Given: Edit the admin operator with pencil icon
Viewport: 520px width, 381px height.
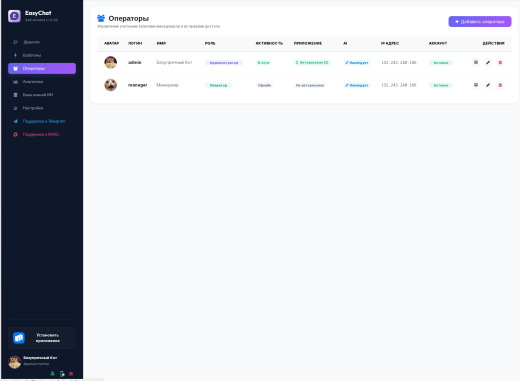Looking at the screenshot, I should tap(488, 62).
